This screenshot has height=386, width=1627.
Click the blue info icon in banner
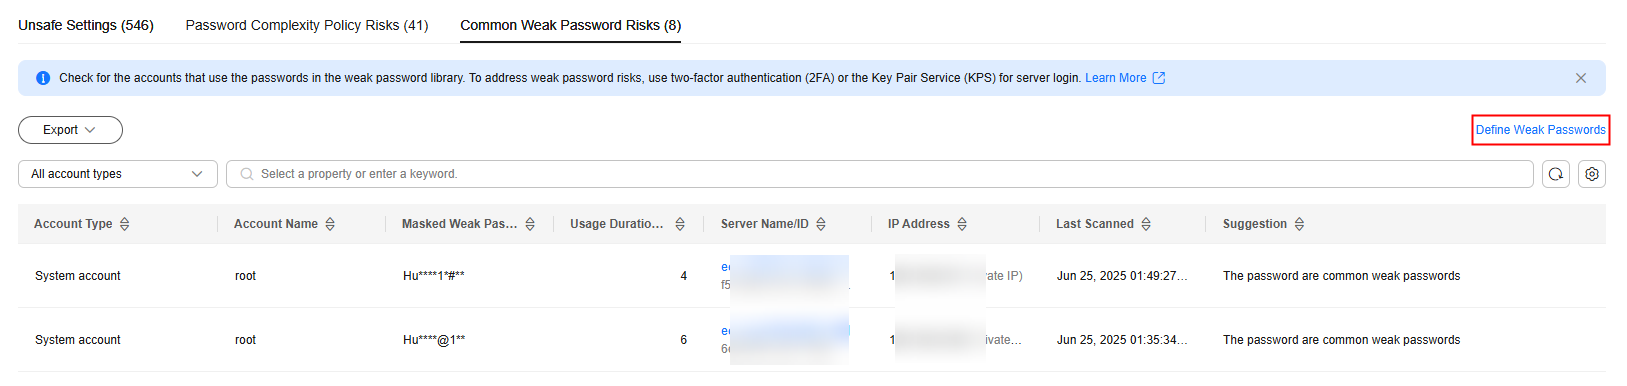[x=43, y=78]
